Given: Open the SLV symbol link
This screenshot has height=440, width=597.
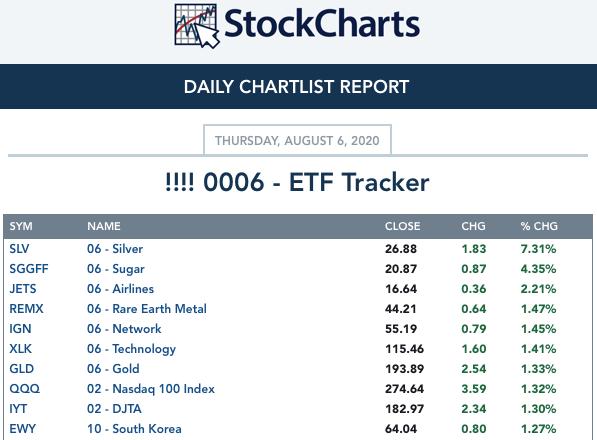Looking at the screenshot, I should point(19,249).
